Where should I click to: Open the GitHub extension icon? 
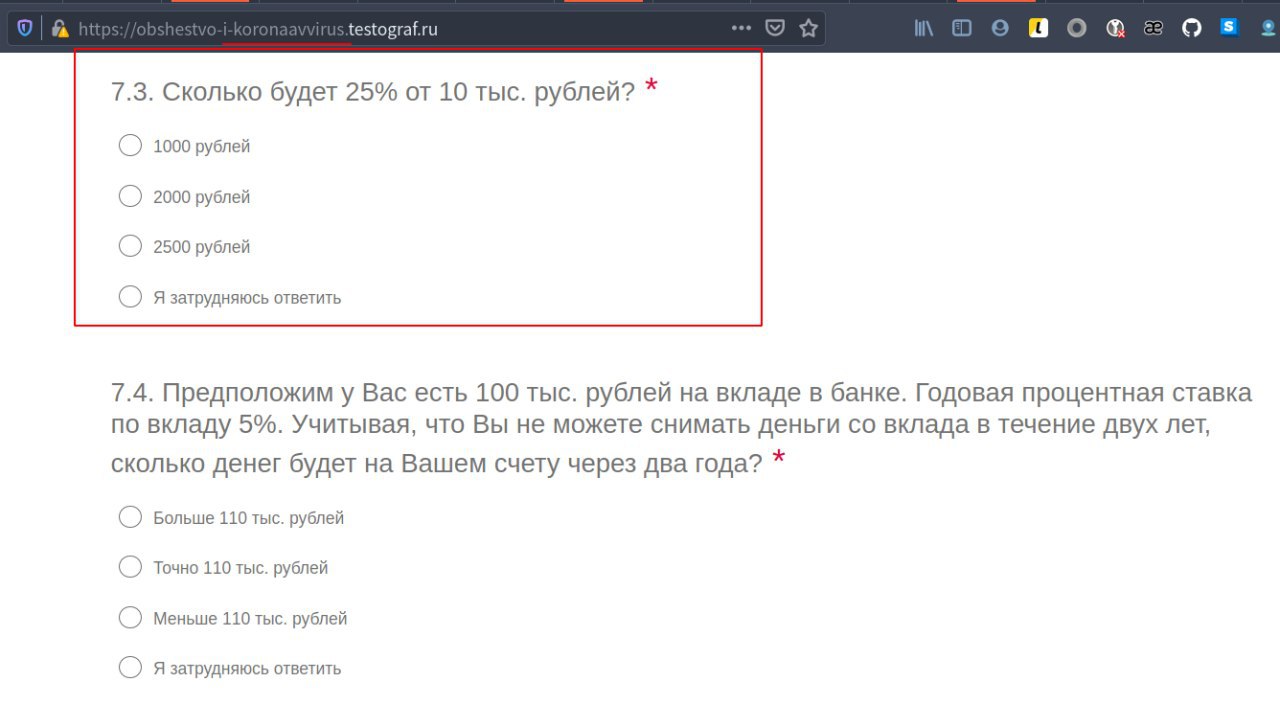pyautogui.click(x=1191, y=28)
